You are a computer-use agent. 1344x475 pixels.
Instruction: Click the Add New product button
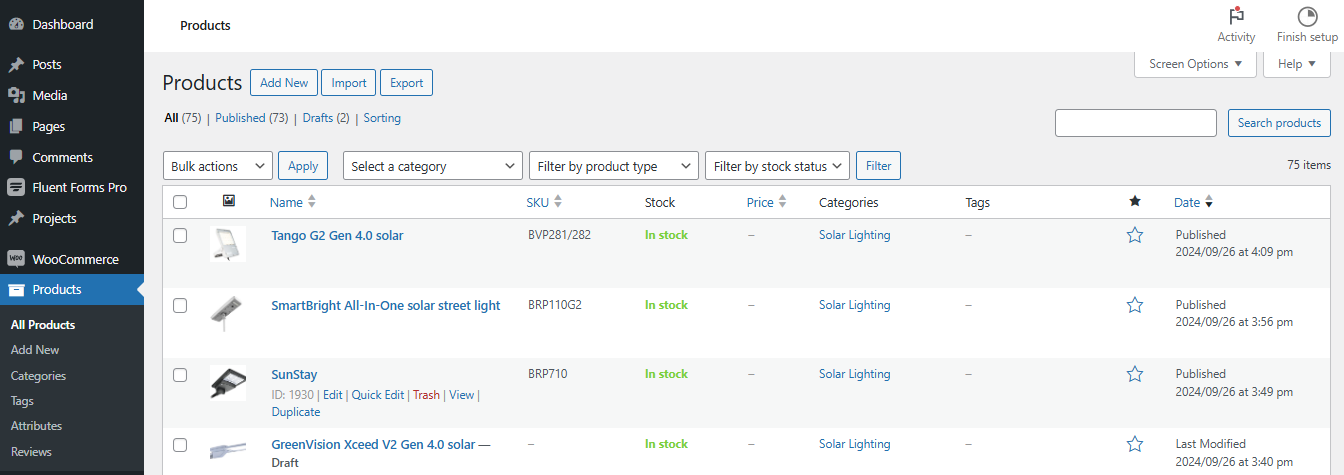tap(284, 83)
